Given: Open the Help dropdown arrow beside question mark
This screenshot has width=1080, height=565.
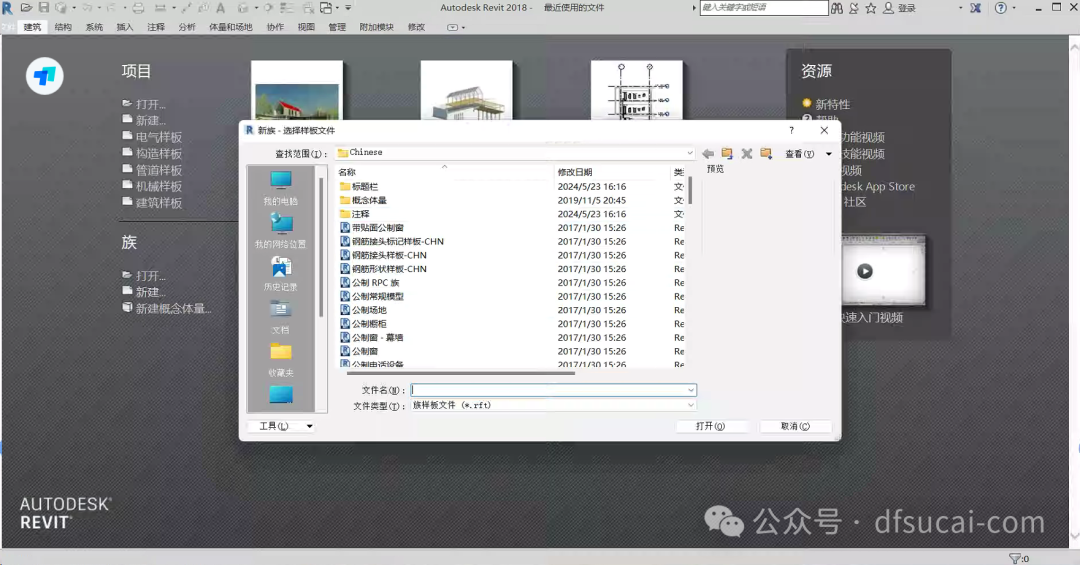Looking at the screenshot, I should (x=1014, y=8).
